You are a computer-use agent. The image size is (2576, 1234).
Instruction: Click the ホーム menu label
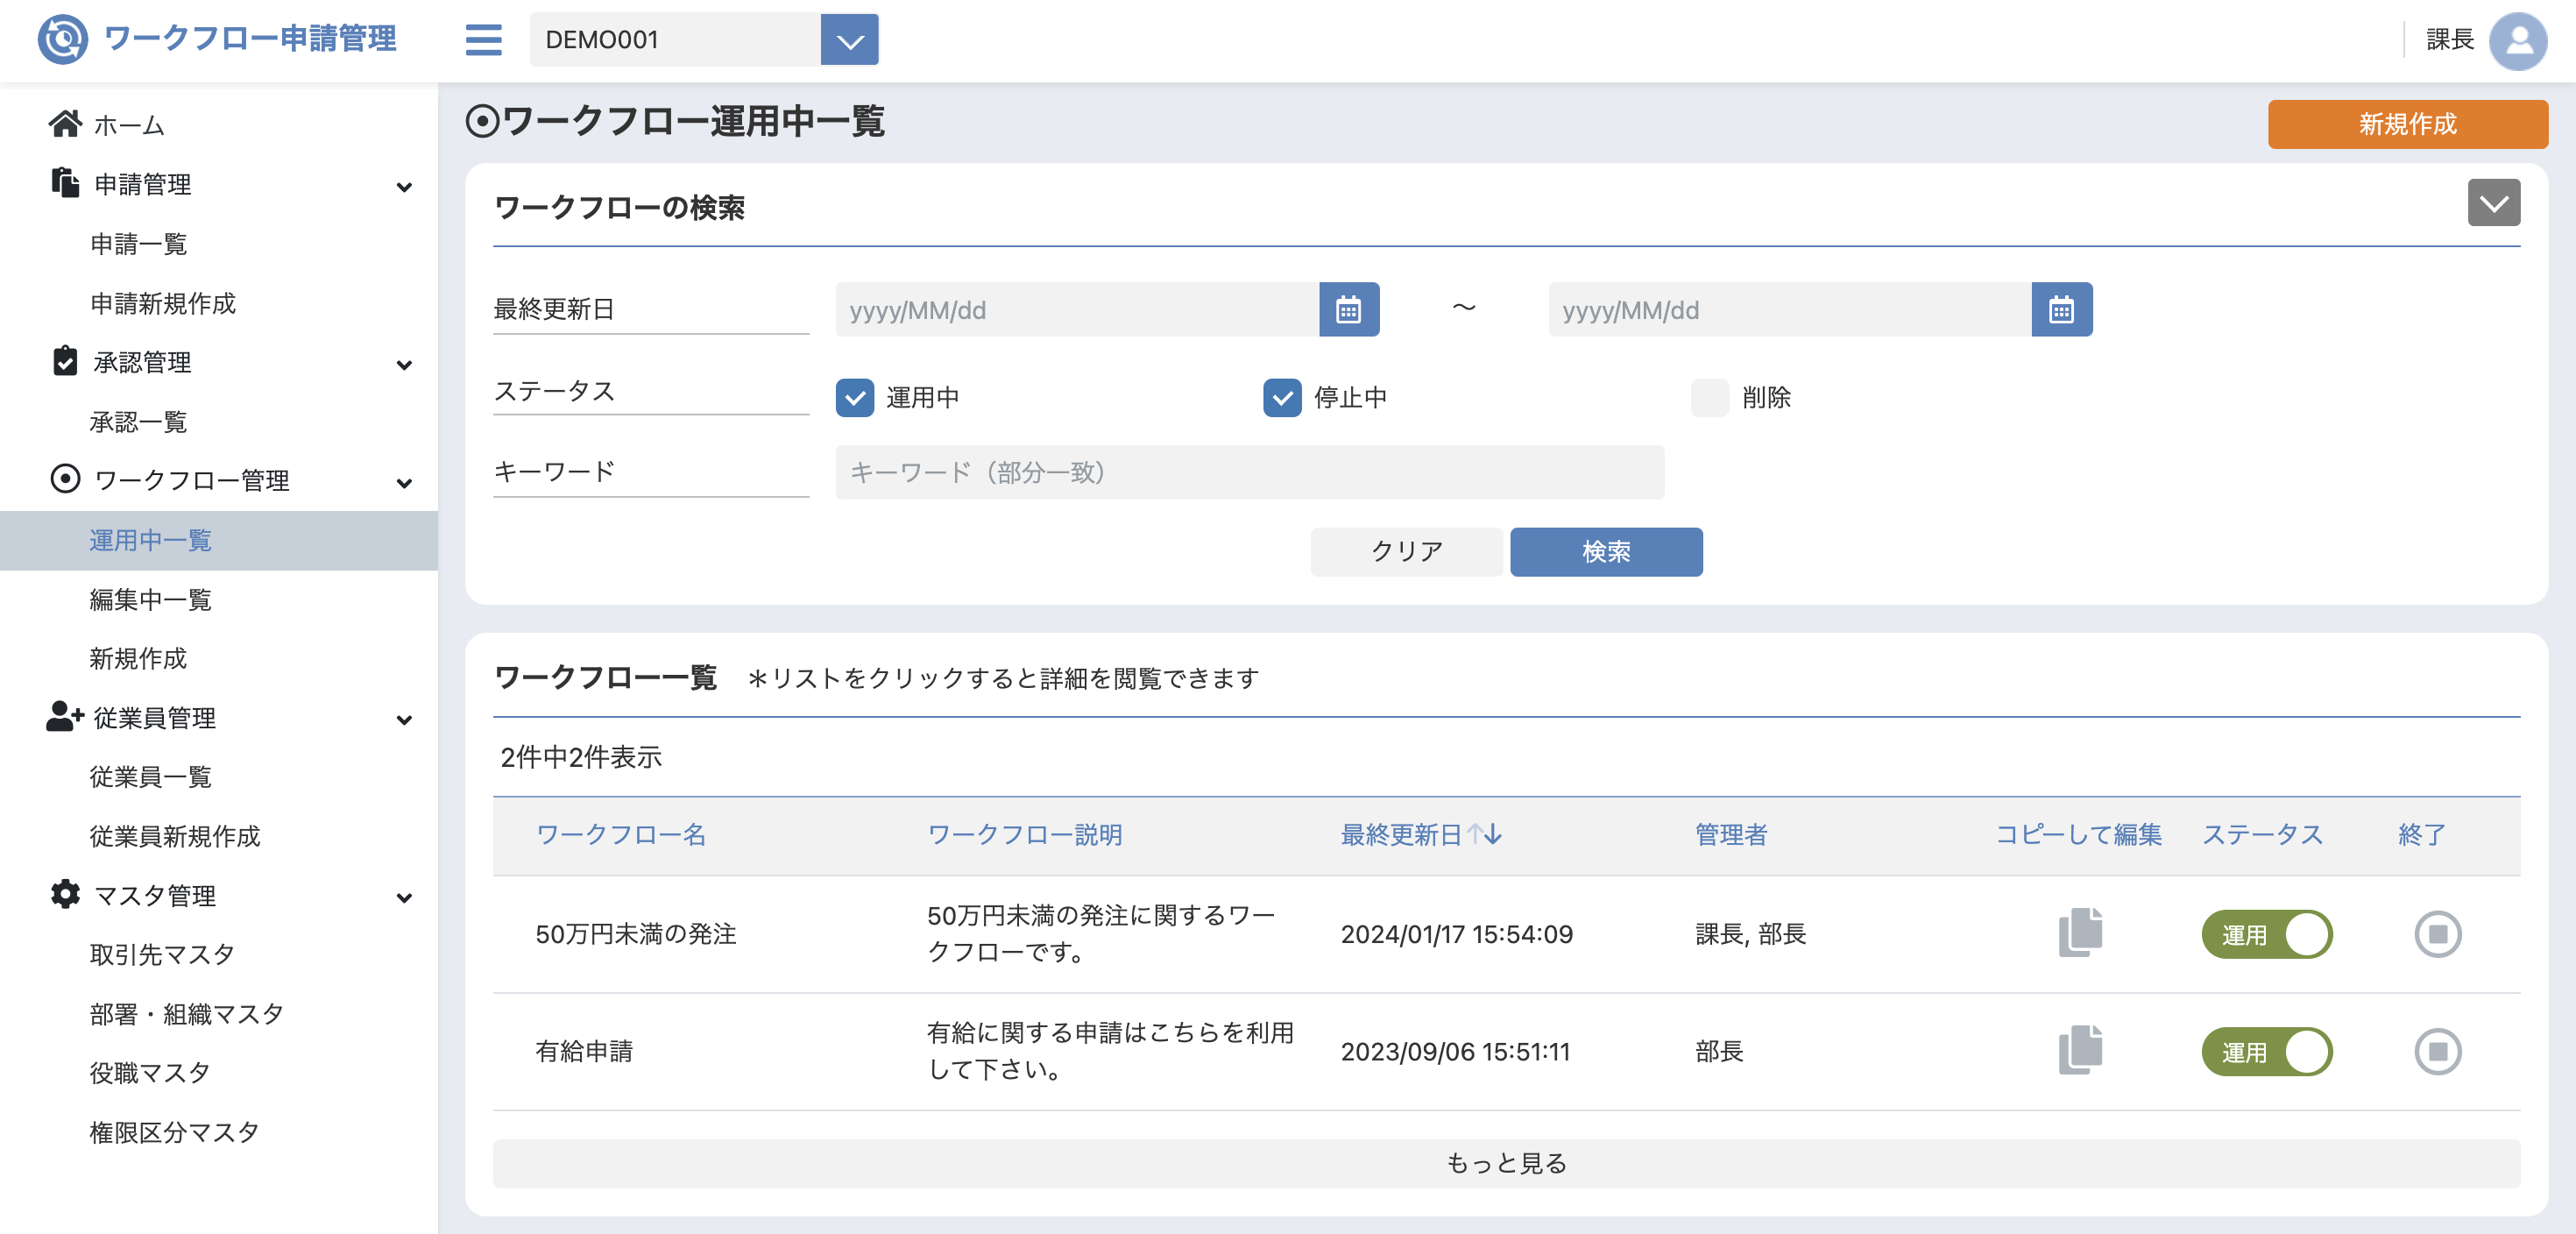(129, 125)
